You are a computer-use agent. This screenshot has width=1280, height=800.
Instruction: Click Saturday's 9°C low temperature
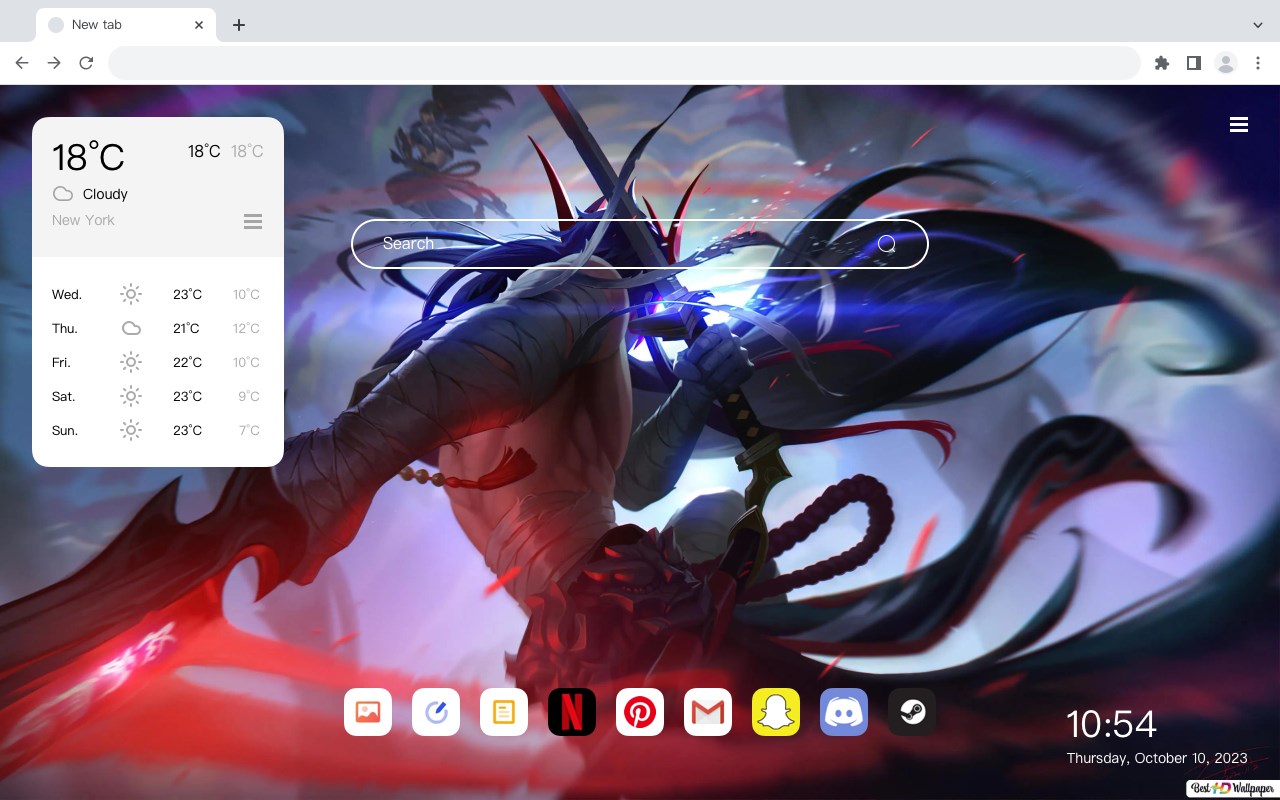[249, 396]
